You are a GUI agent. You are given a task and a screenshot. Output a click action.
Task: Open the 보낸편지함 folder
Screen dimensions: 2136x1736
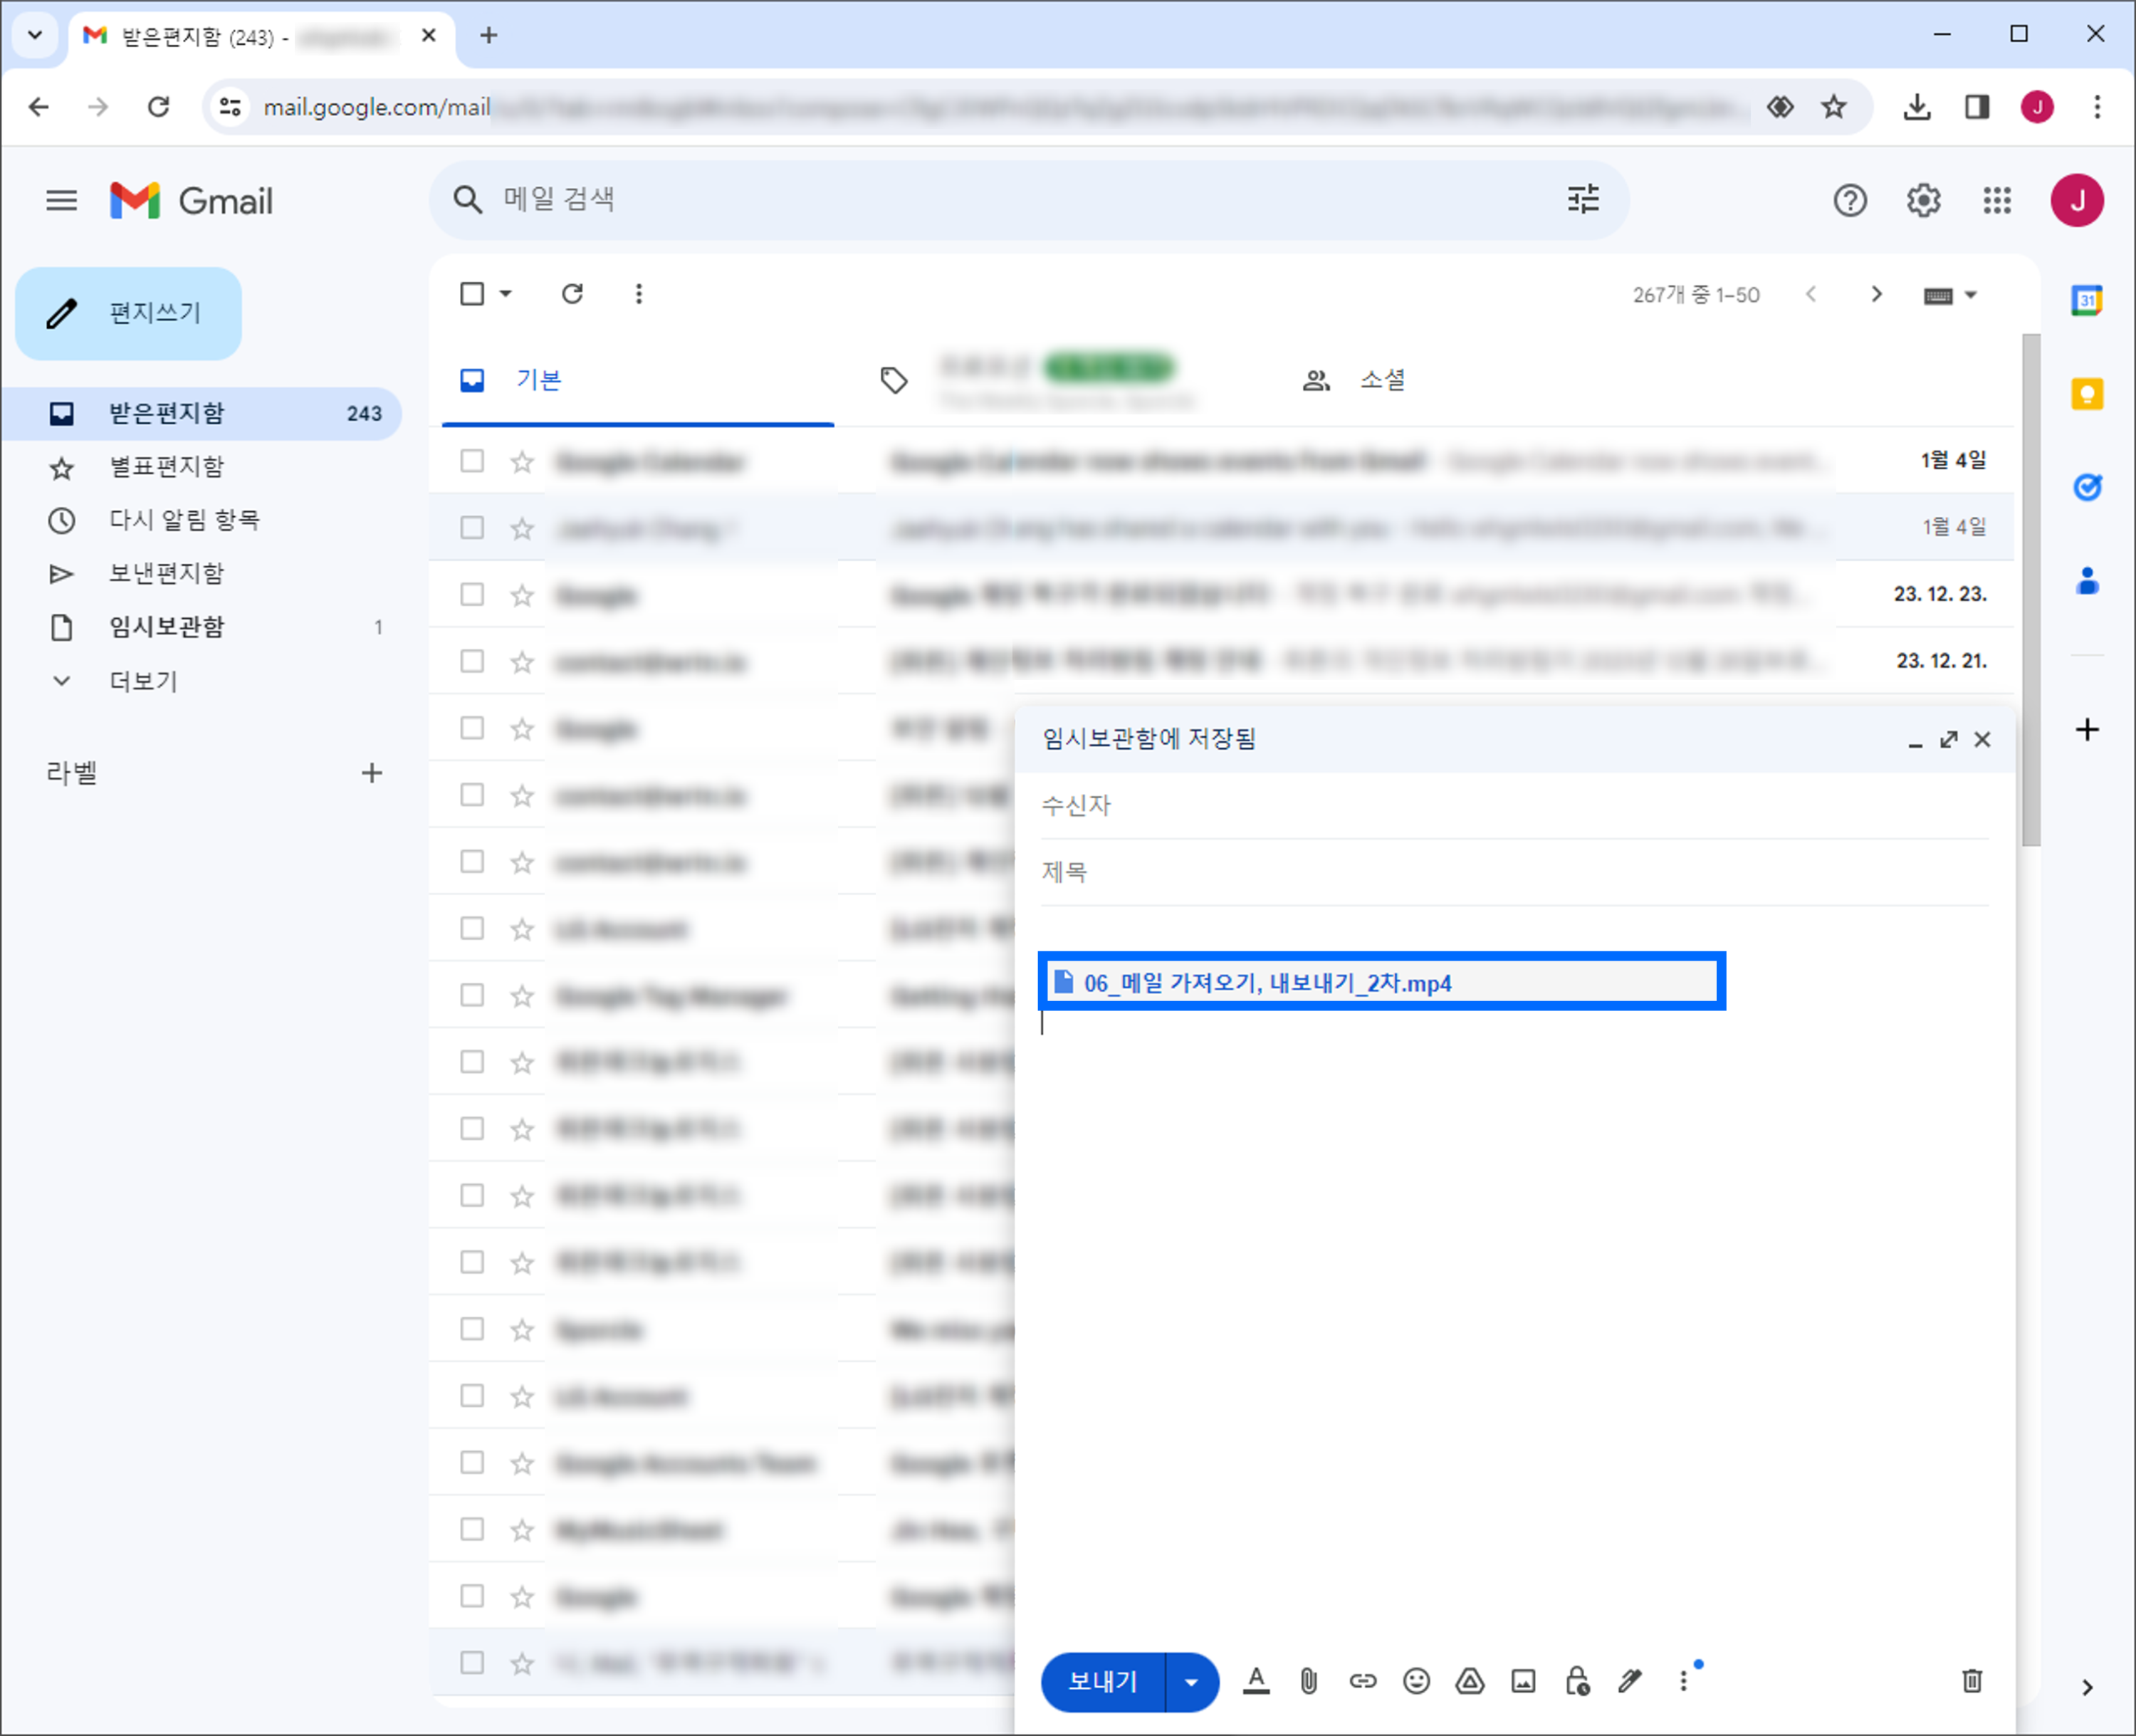(166, 573)
